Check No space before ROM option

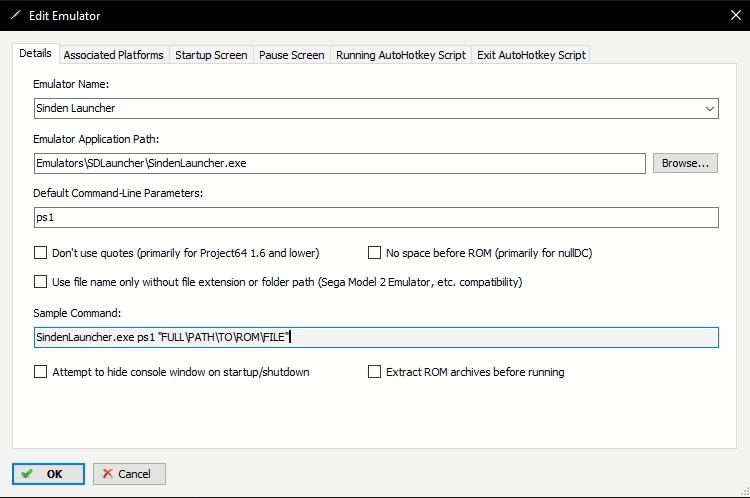coord(376,253)
